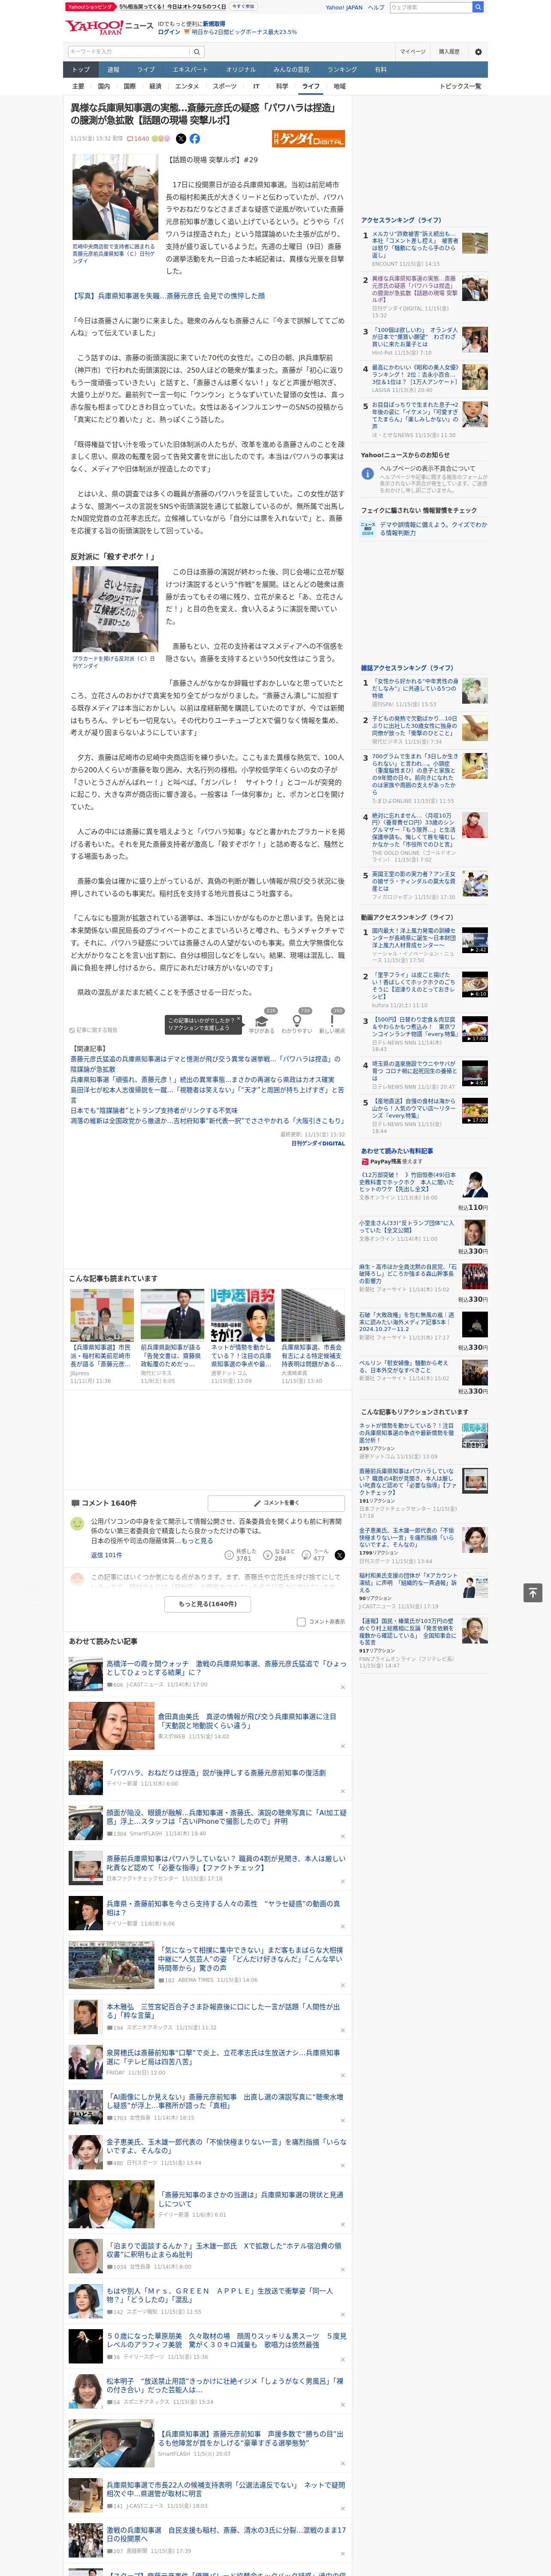Open the 1640 comments count icon
The height and width of the screenshot is (2576, 551).
pyautogui.click(x=138, y=139)
